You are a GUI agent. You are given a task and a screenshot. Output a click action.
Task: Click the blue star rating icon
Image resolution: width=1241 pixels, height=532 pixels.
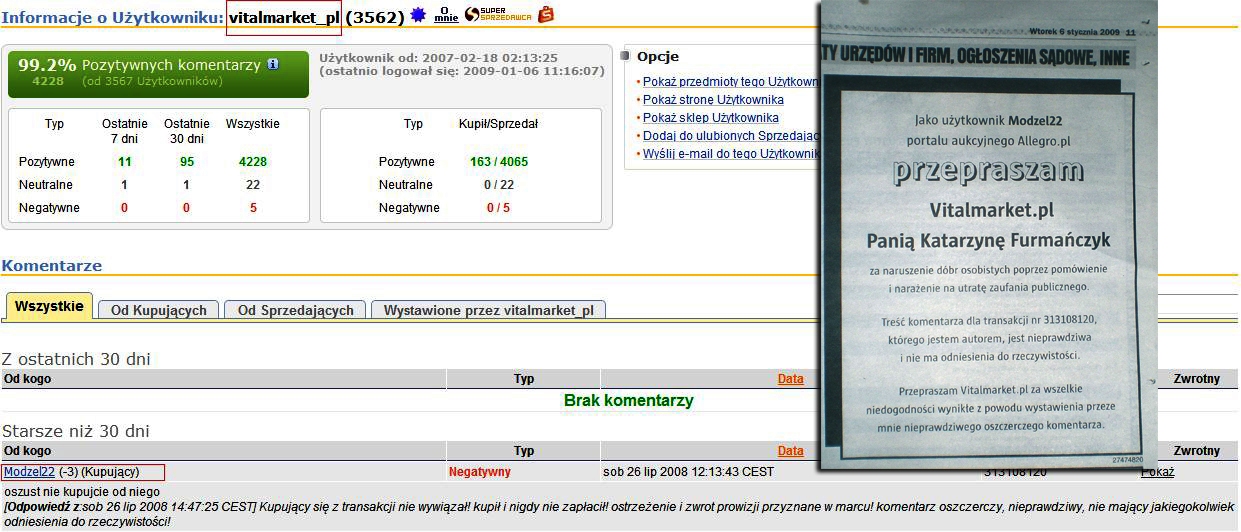click(x=419, y=15)
